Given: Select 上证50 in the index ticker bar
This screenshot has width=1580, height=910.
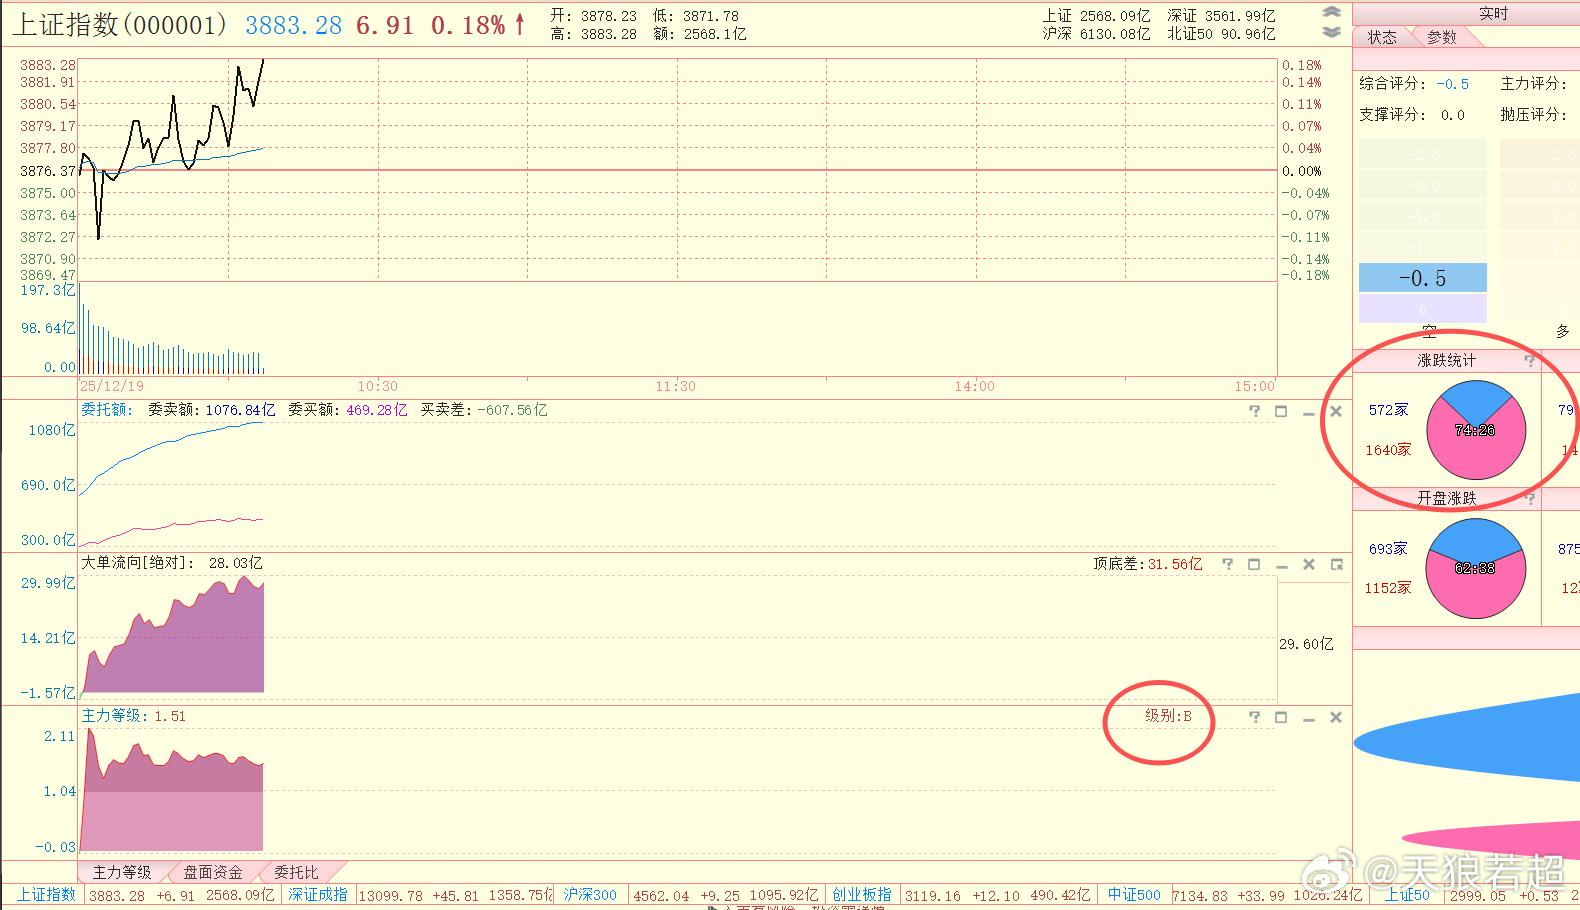Looking at the screenshot, I should [x=1407, y=895].
